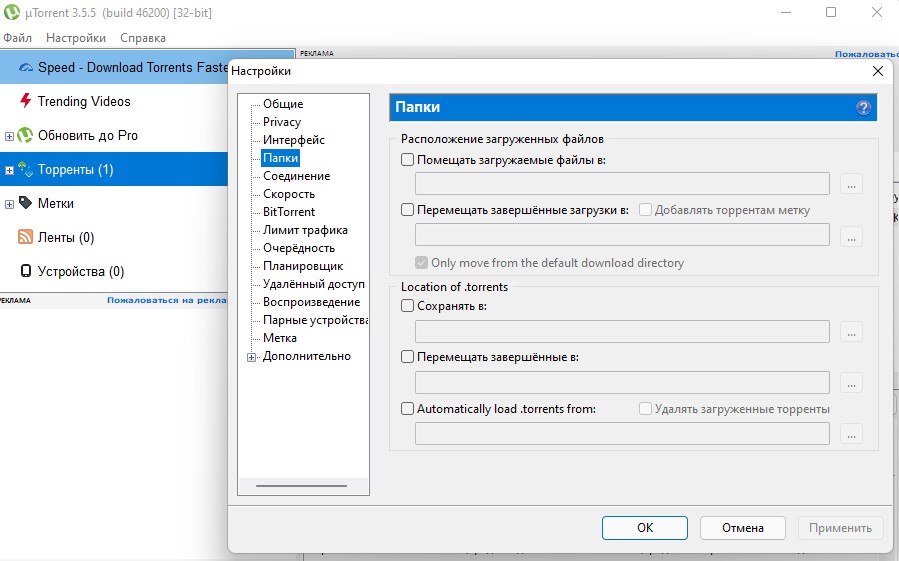The height and width of the screenshot is (561, 899).
Task: Open the Настройки menu in the menu bar
Action: coord(76,38)
